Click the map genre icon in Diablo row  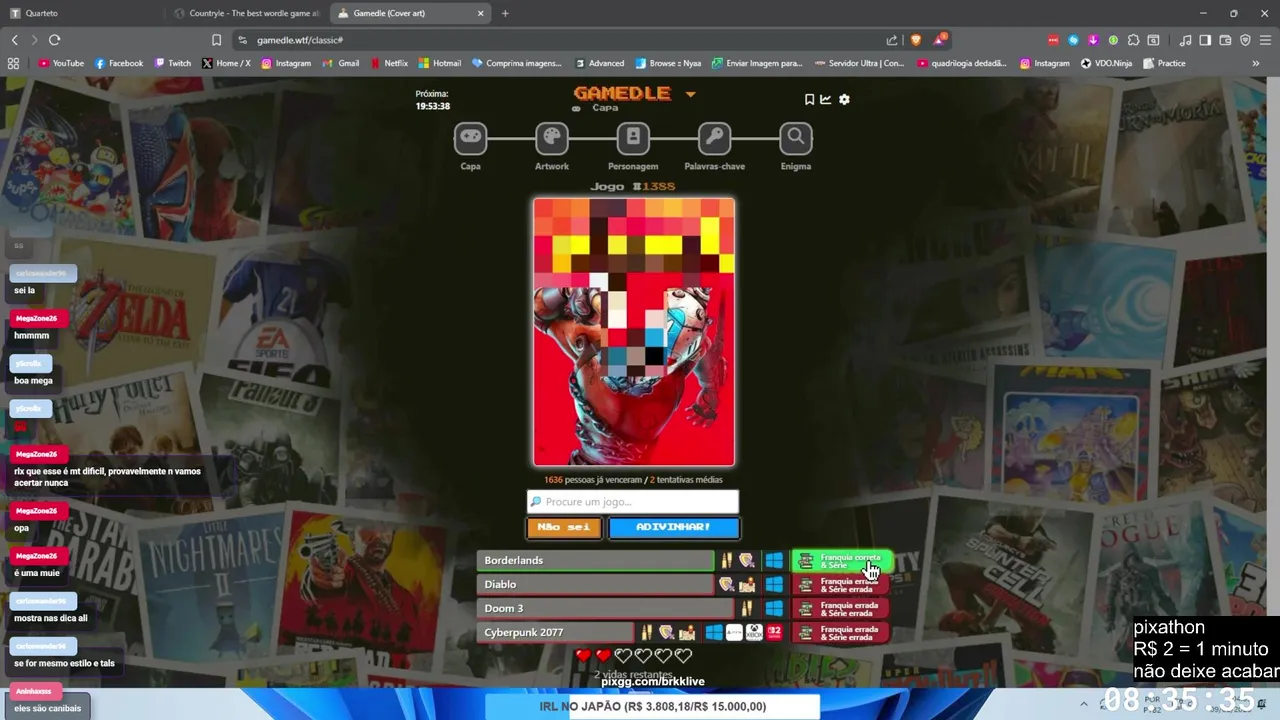pos(746,584)
